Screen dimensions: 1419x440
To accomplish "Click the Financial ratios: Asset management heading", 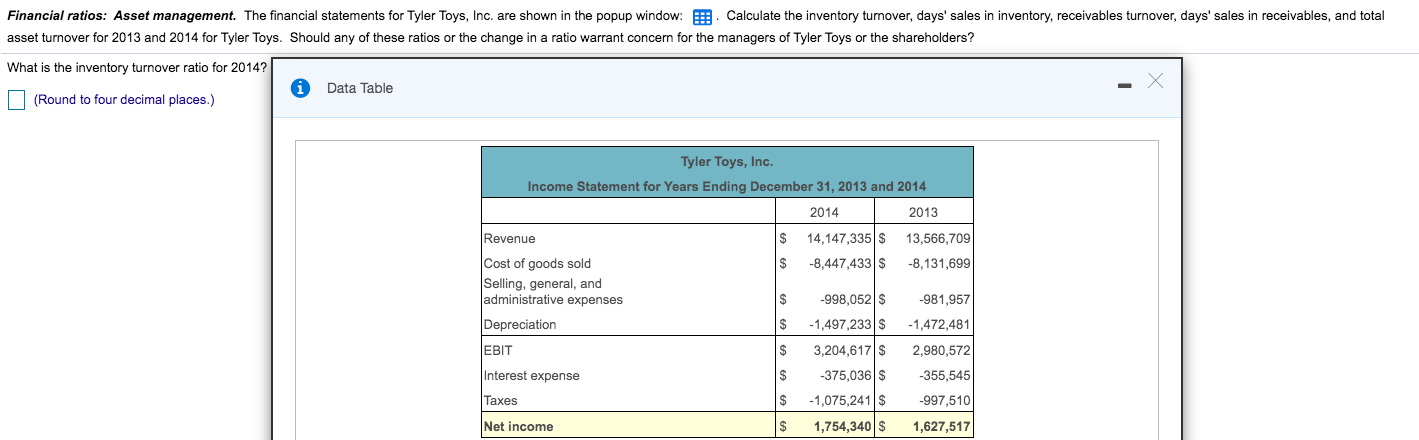I will [122, 17].
